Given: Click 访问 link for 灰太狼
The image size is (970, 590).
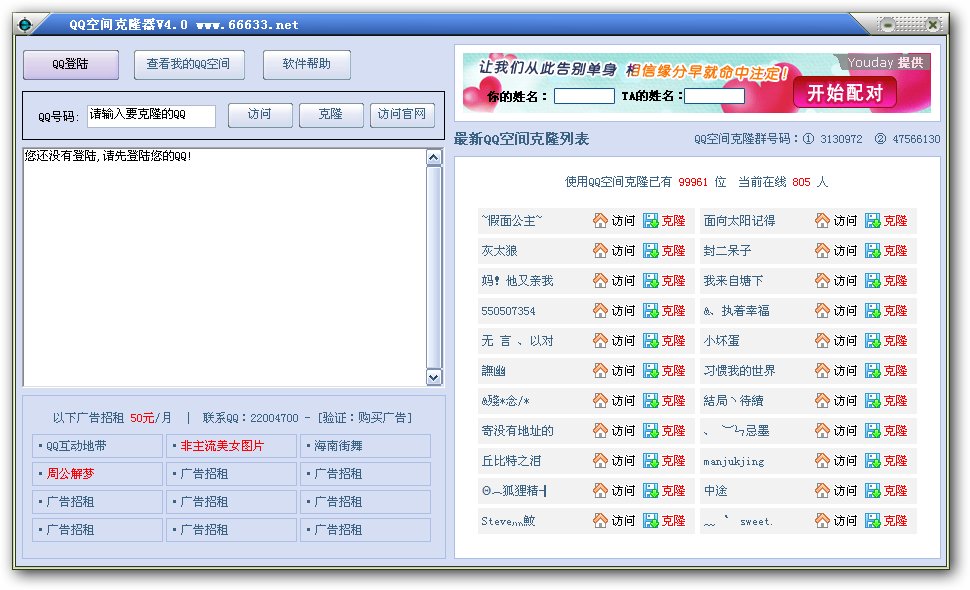Looking at the screenshot, I should point(623,250).
